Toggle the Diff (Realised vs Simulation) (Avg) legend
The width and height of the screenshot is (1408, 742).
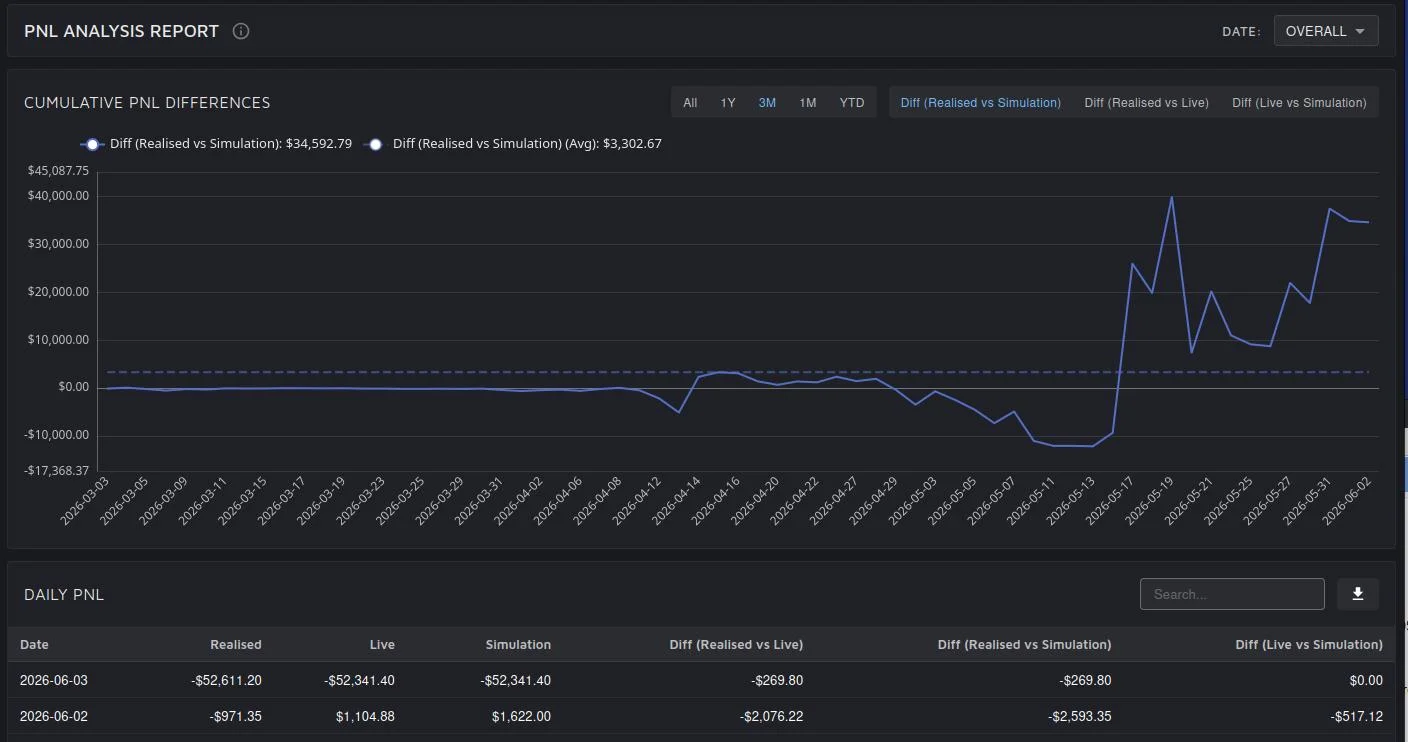[x=514, y=144]
